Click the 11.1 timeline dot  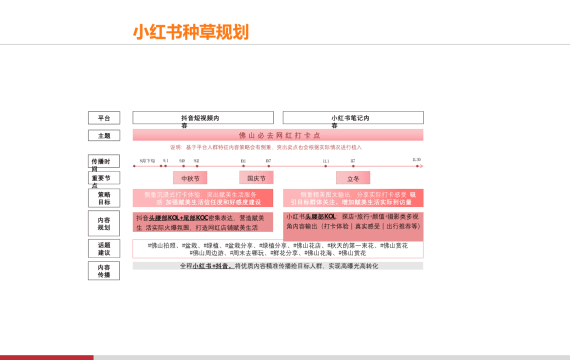[x=326, y=166]
